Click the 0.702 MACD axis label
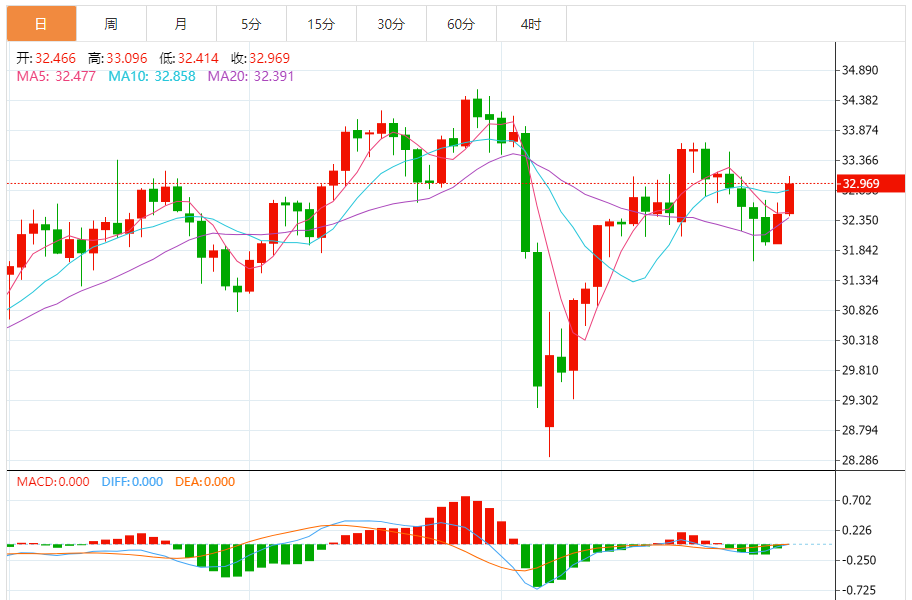This screenshot has width=912, height=600. pyautogui.click(x=857, y=500)
